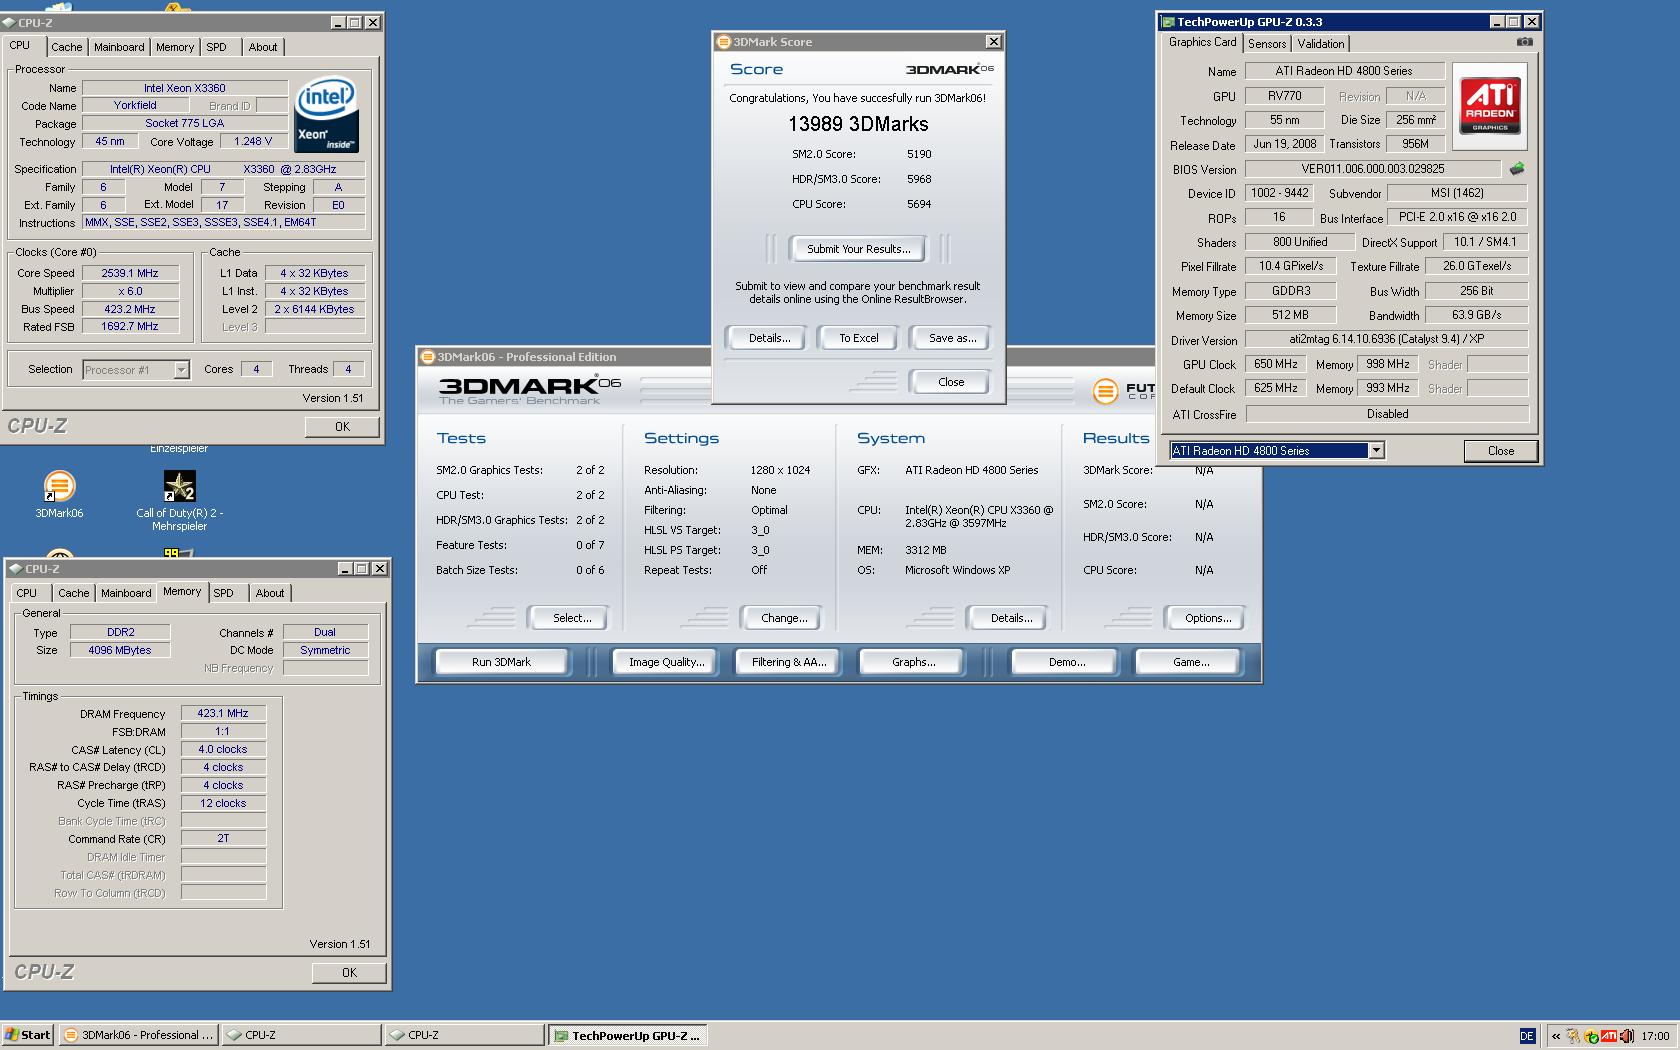The width and height of the screenshot is (1680, 1050).
Task: Click the ATI CrossFire Disabled field
Action: pyautogui.click(x=1387, y=414)
